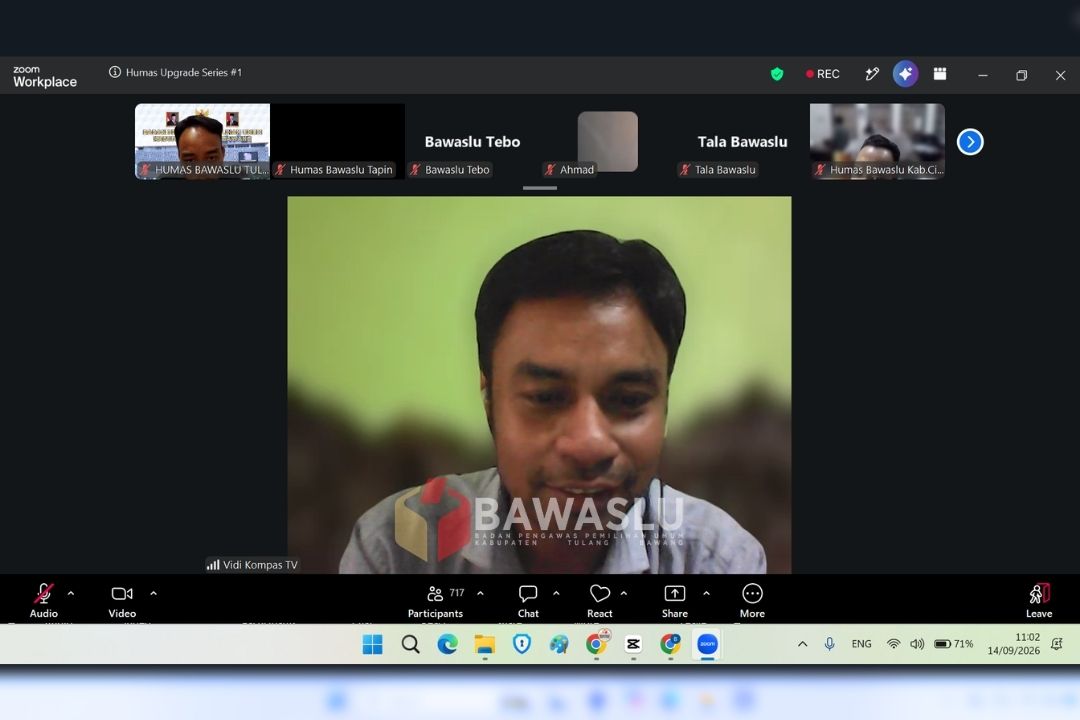Select the Bawaslu Tebo participant tile

[472, 141]
